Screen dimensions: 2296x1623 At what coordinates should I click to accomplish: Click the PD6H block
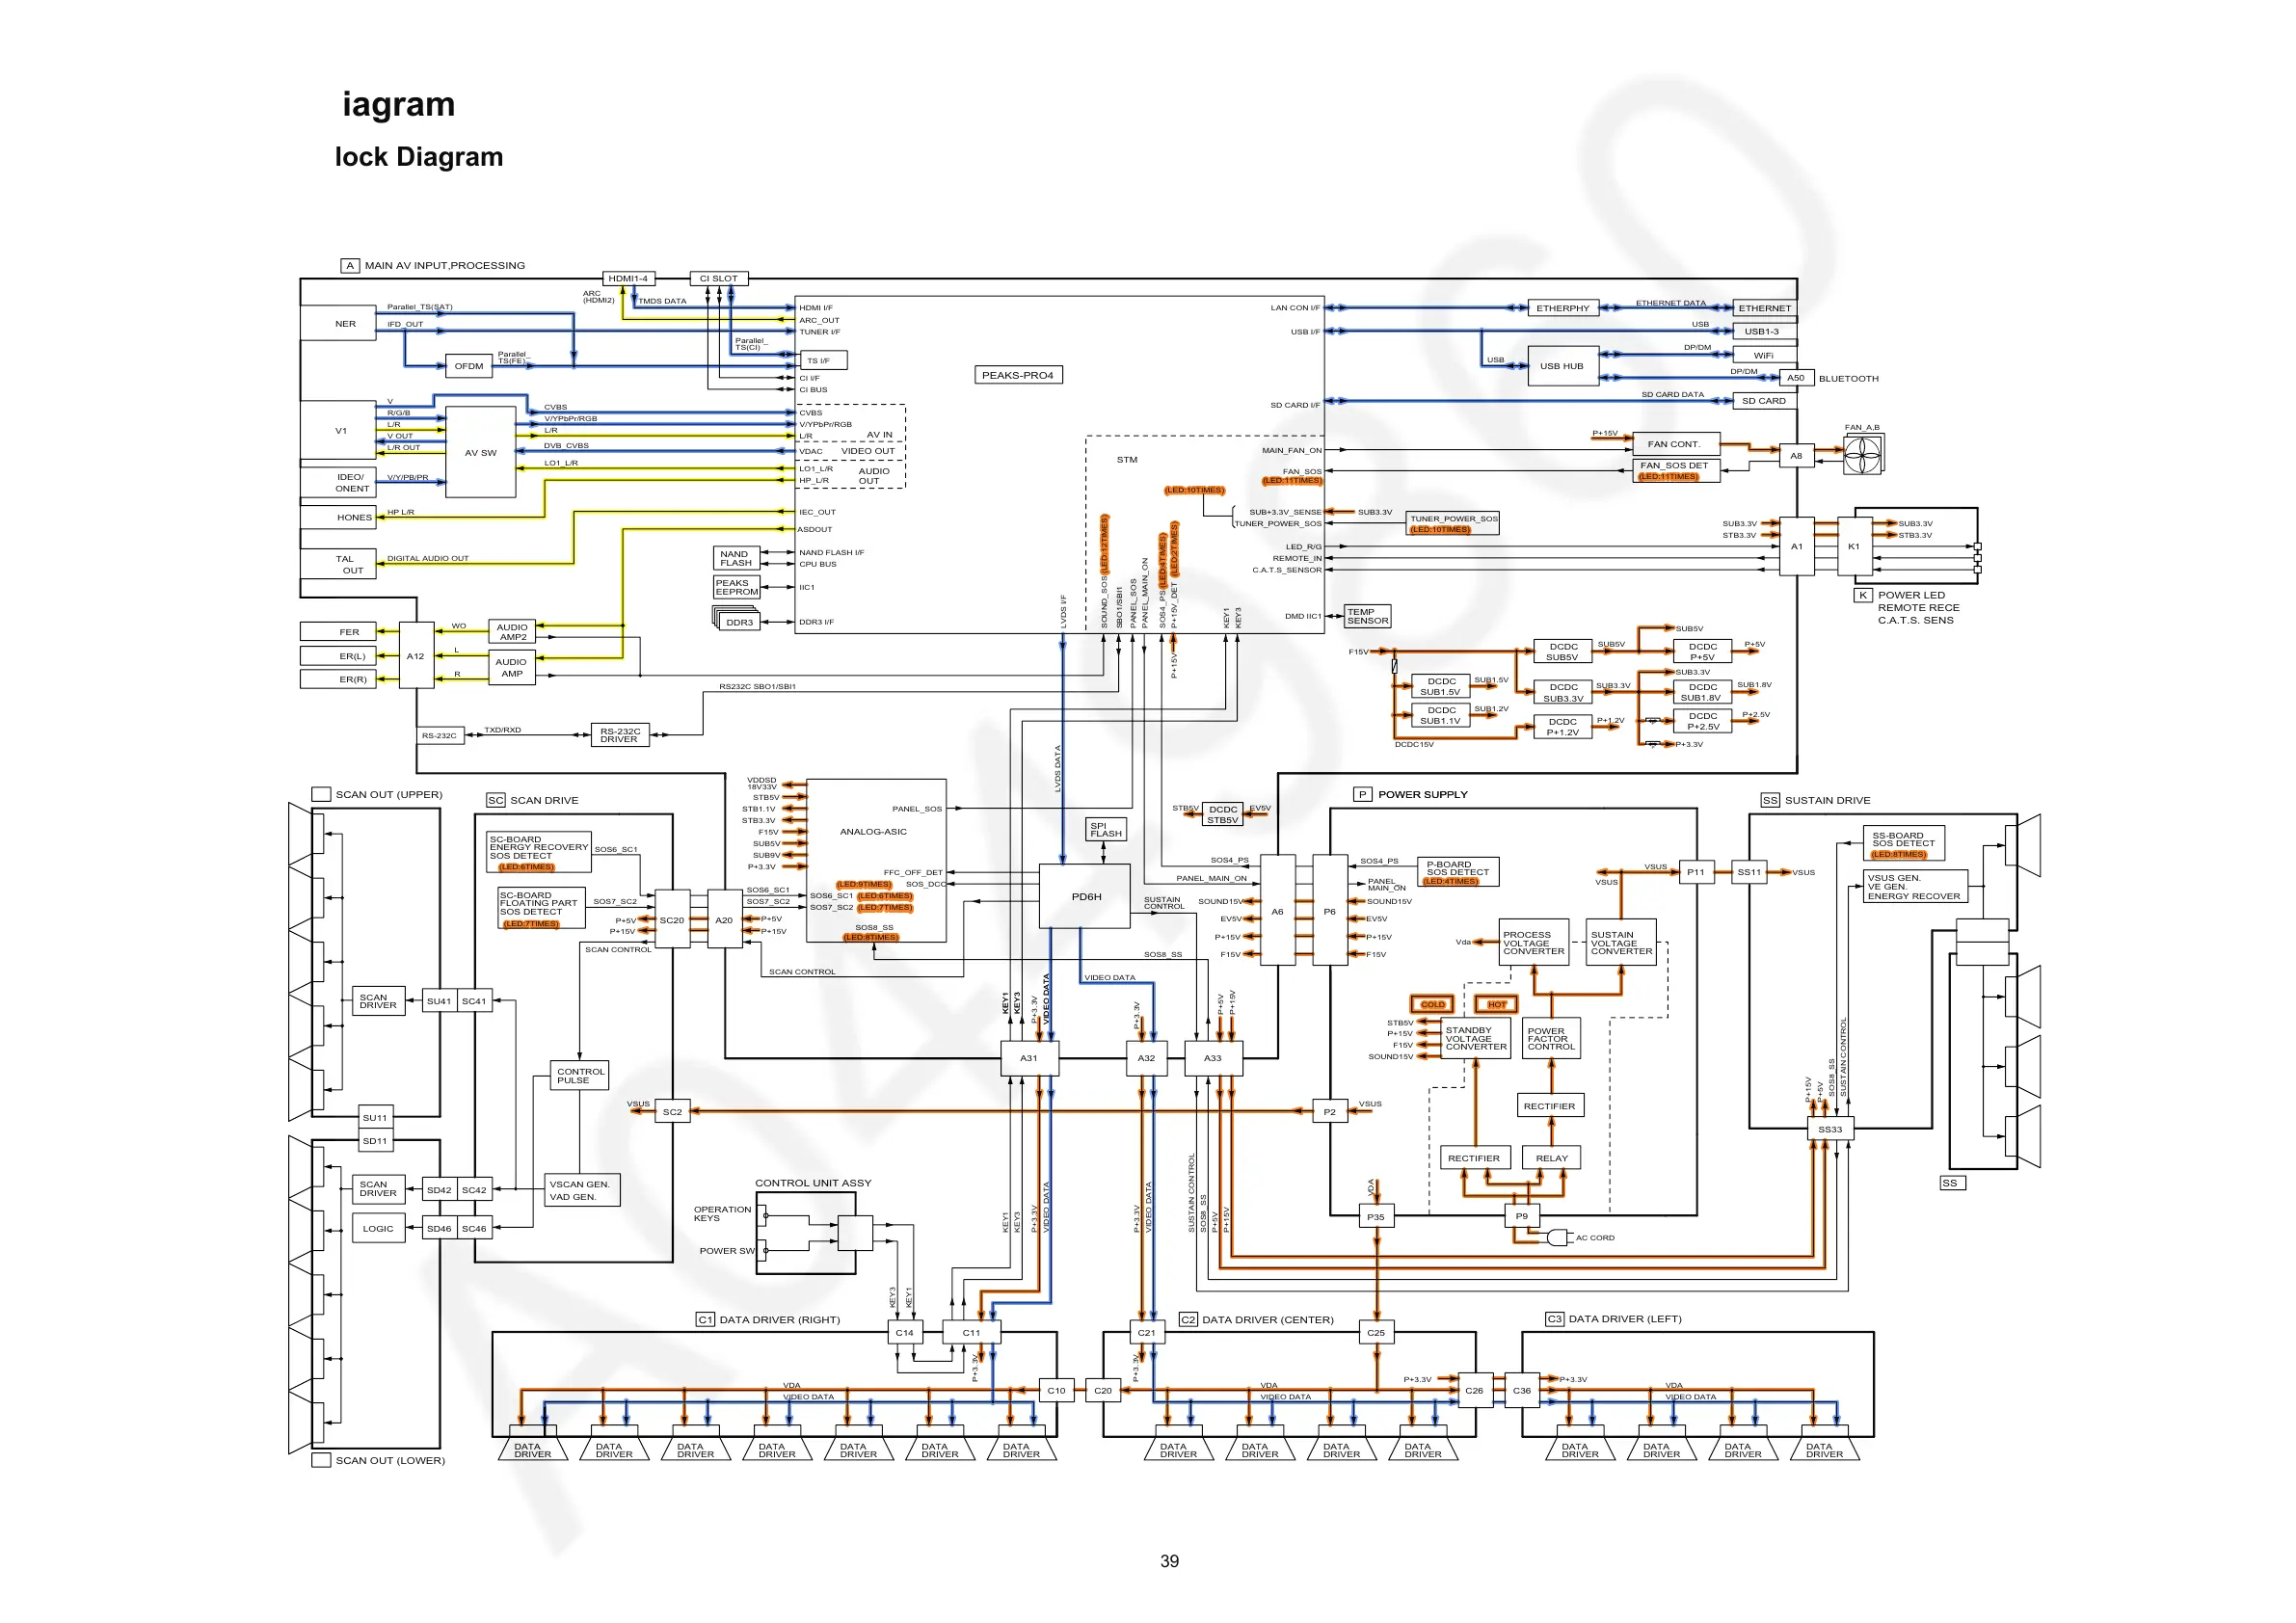pos(1086,897)
